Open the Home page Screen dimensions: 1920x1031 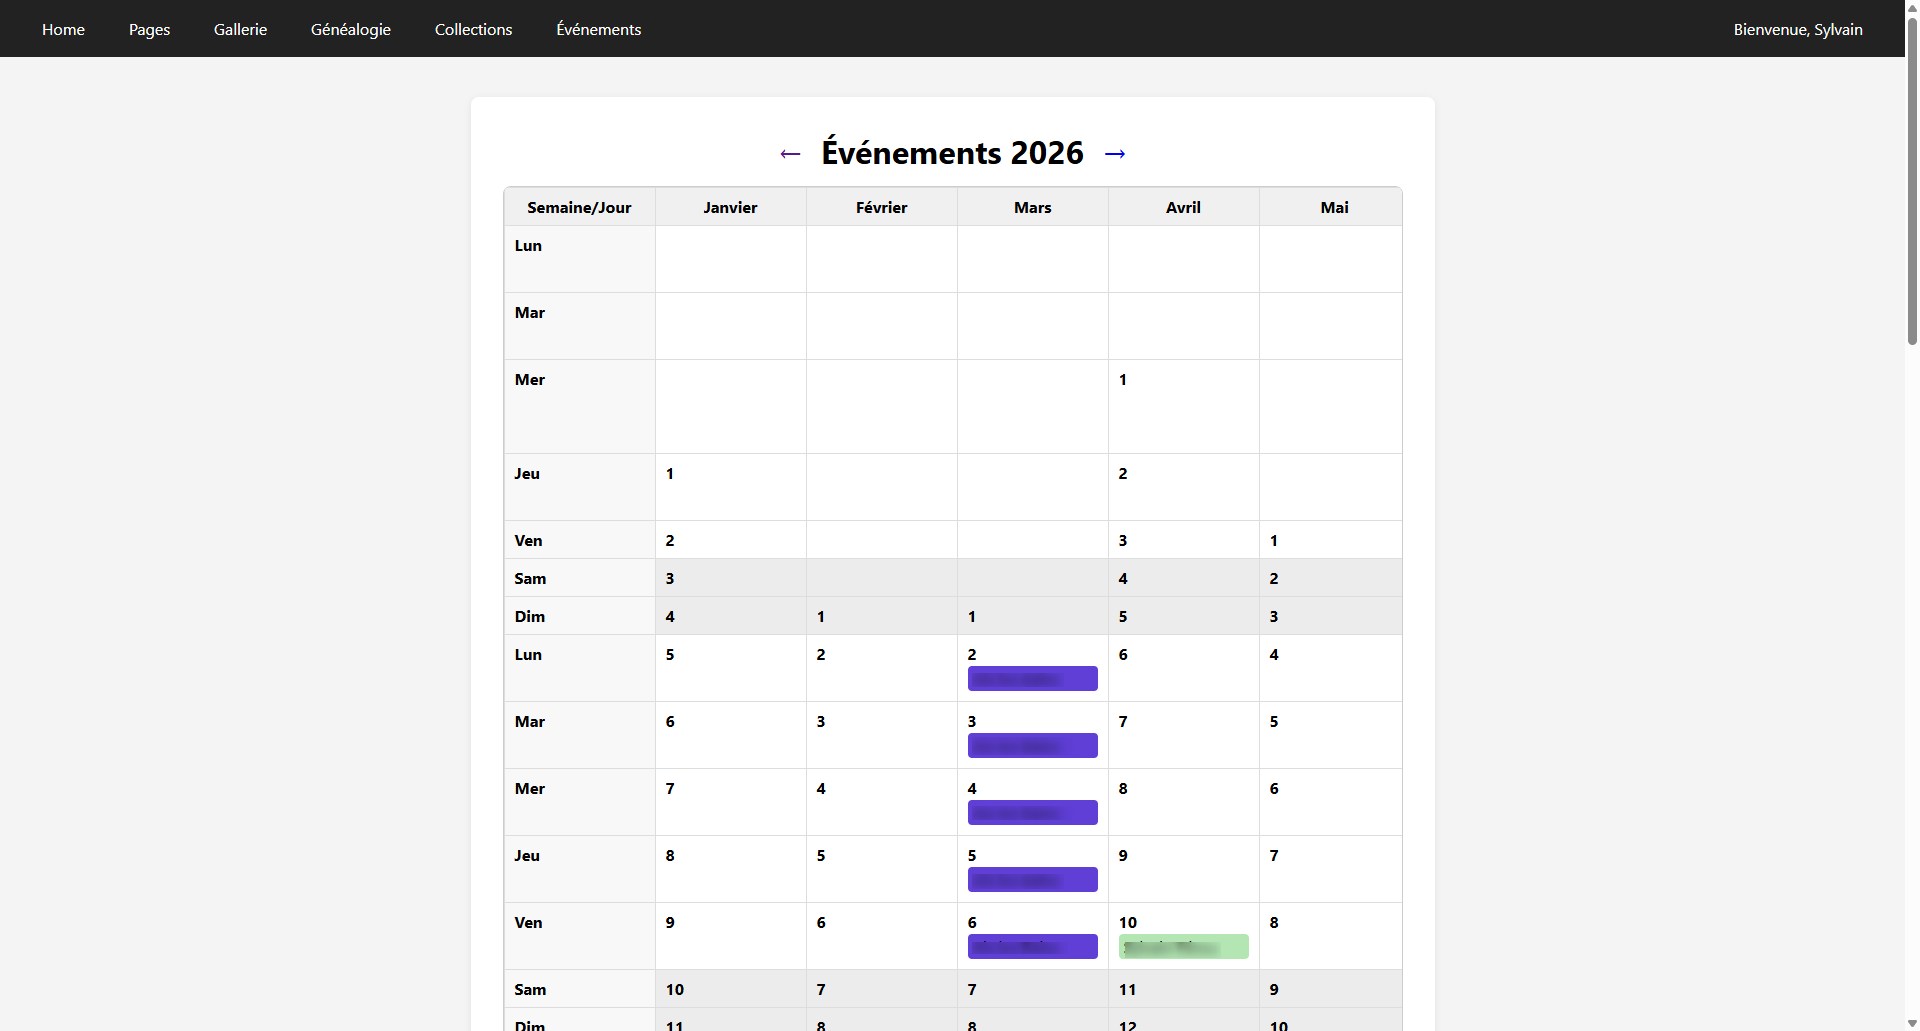(x=62, y=29)
